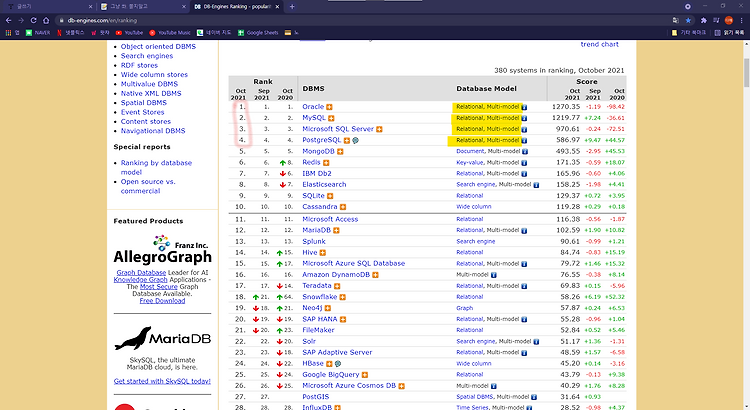This screenshot has height=410, width=750.
Task: Open the Spatial DBMS sidebar link
Action: pos(143,103)
